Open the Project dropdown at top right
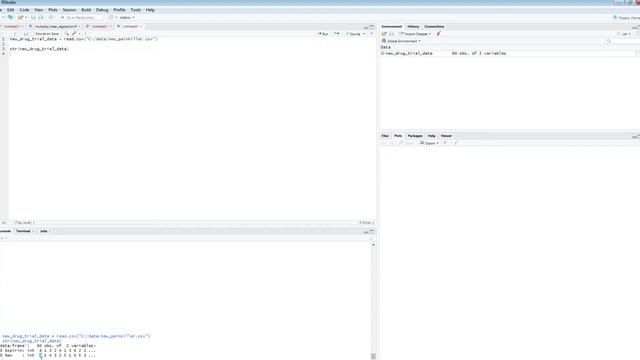Viewport: 640px width, 360px height. tap(627, 18)
